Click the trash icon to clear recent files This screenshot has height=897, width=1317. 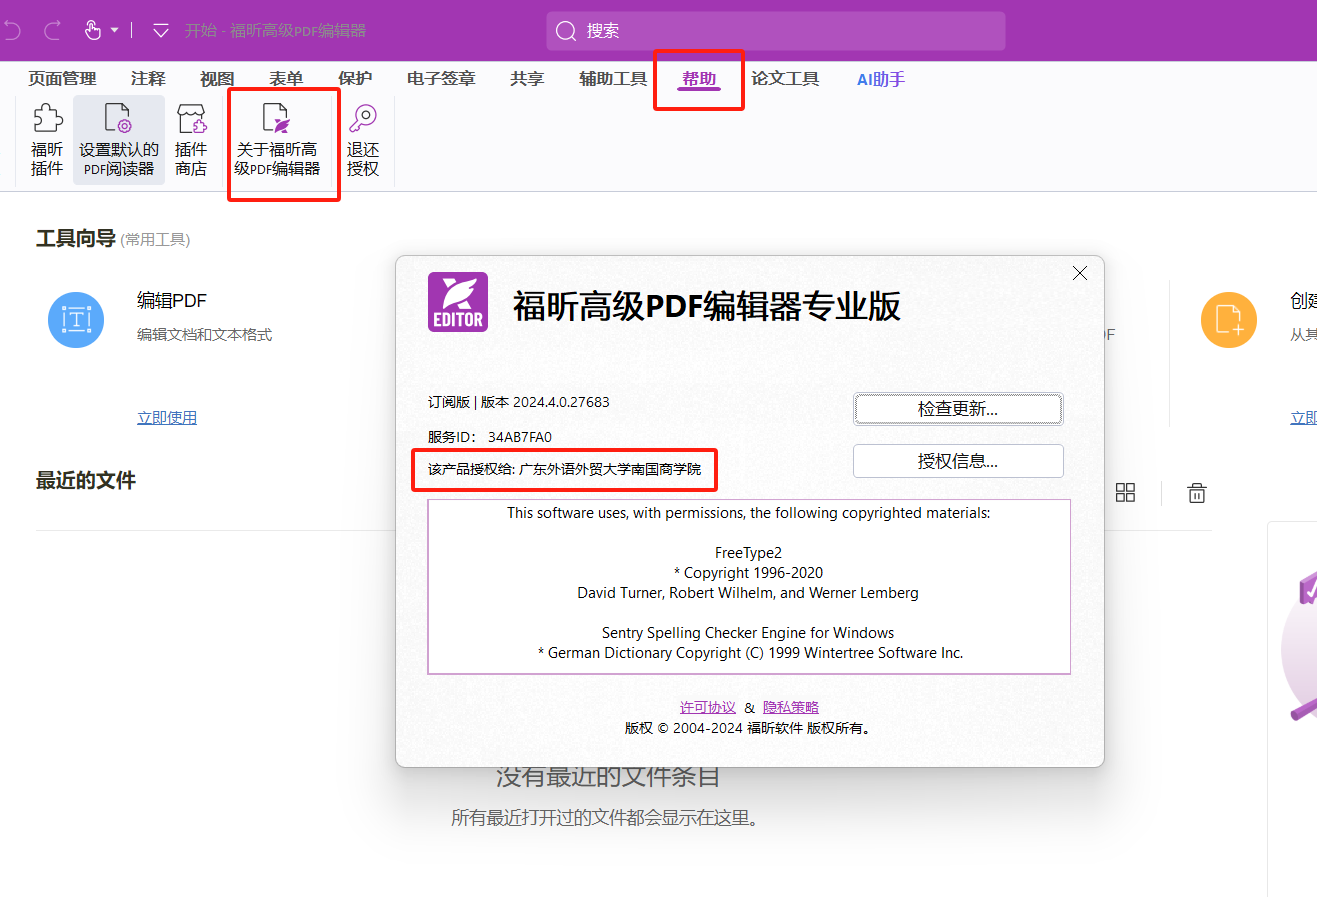click(x=1196, y=492)
